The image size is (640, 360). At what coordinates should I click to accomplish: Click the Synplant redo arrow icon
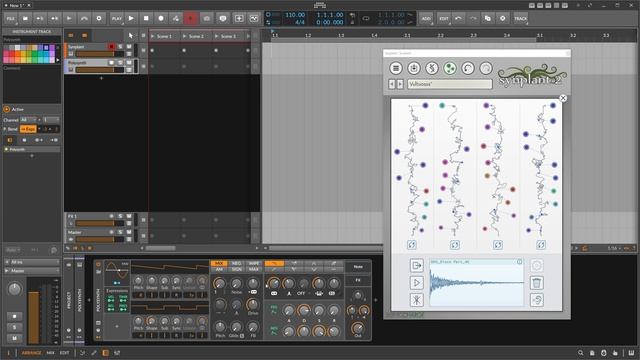coord(486,68)
